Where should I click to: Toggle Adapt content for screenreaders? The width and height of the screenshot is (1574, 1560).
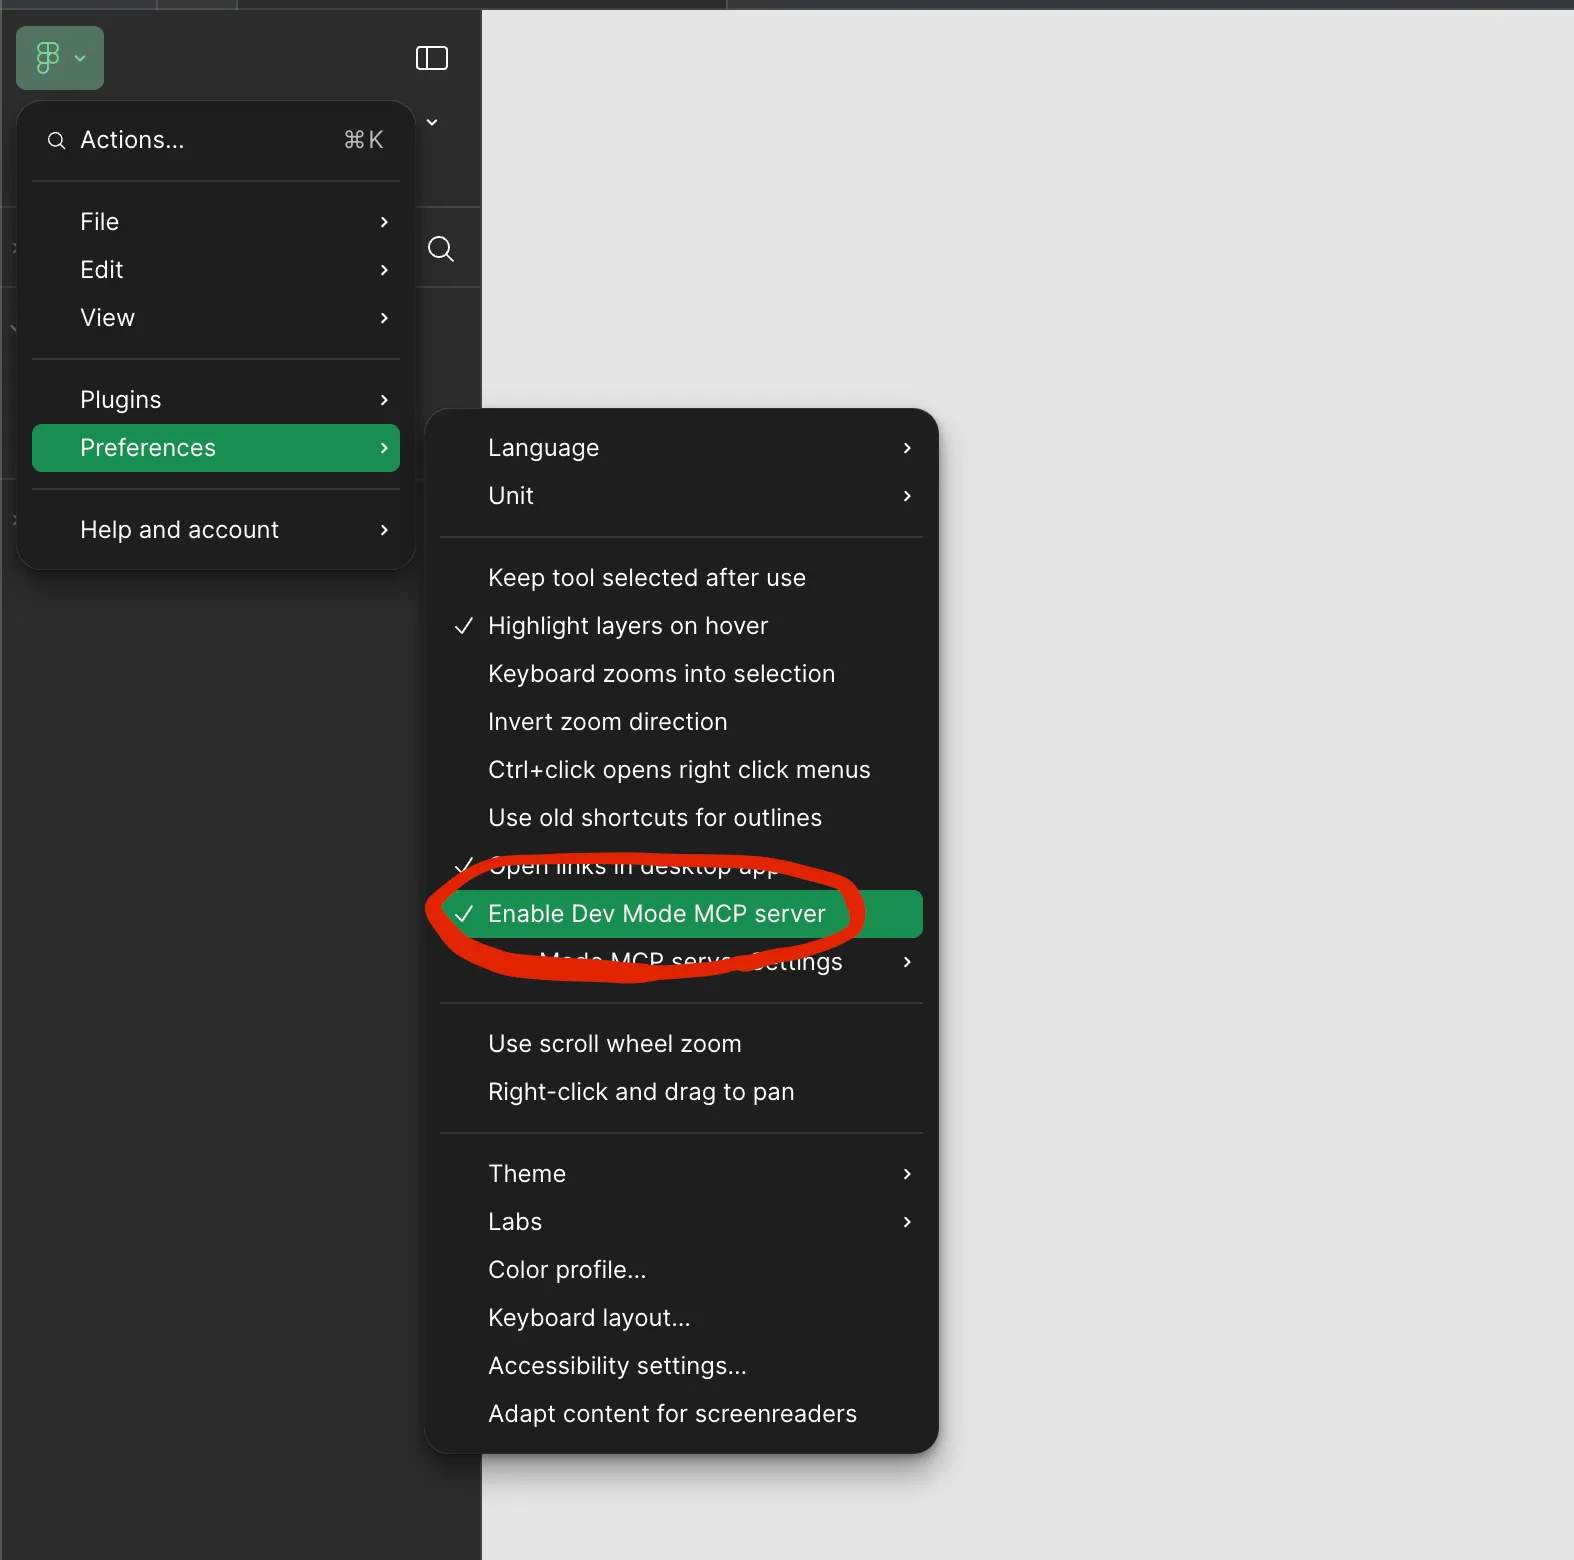tap(681, 1414)
